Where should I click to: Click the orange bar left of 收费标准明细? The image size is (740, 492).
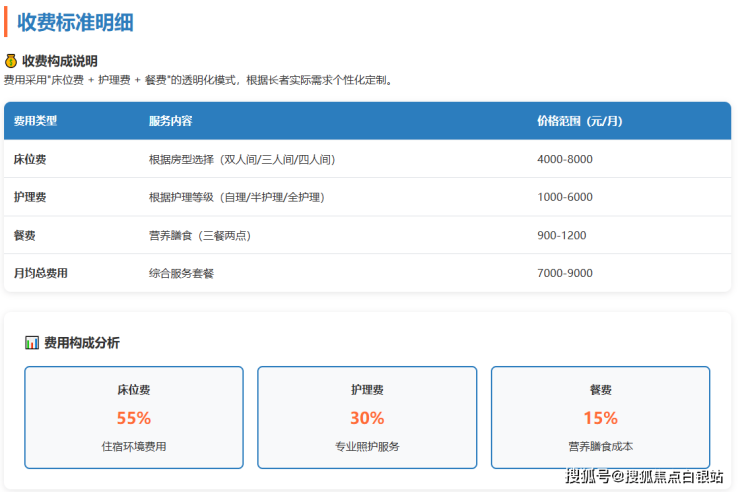6,21
